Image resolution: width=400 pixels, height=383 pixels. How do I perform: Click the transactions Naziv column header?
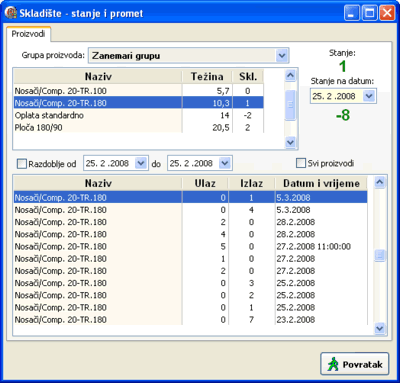[98, 183]
